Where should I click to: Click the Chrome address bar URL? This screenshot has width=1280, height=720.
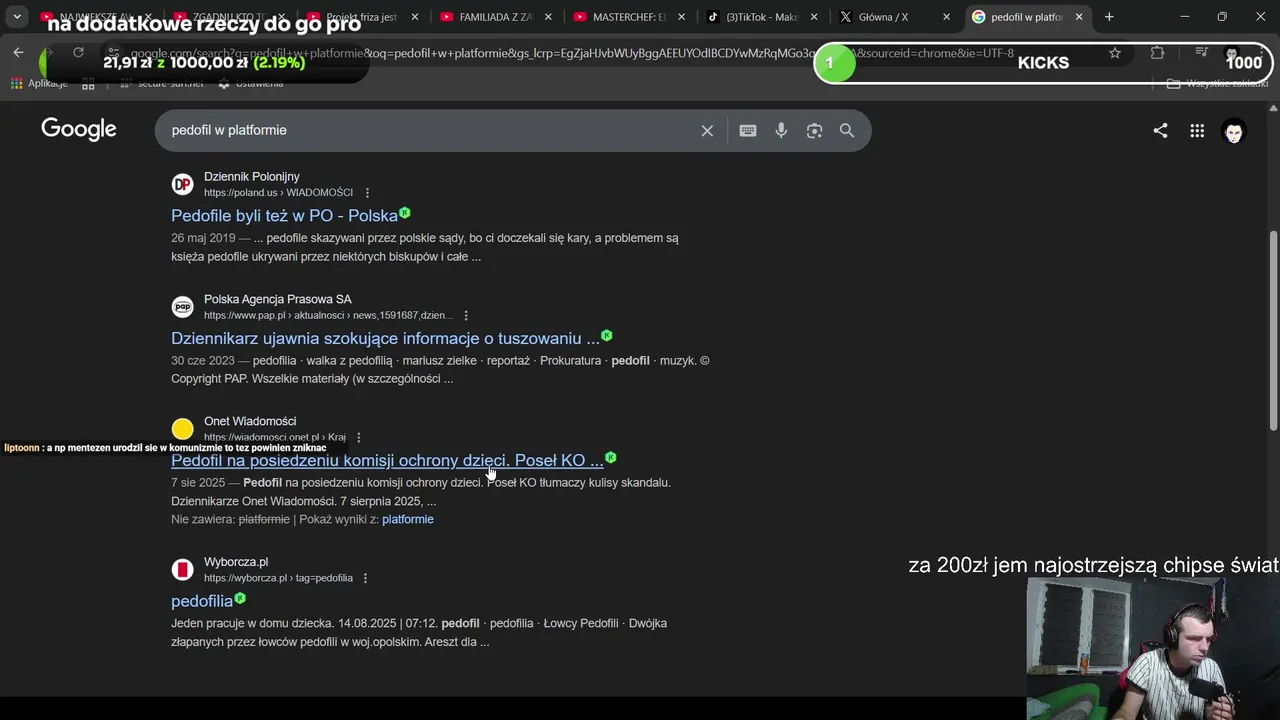point(572,53)
